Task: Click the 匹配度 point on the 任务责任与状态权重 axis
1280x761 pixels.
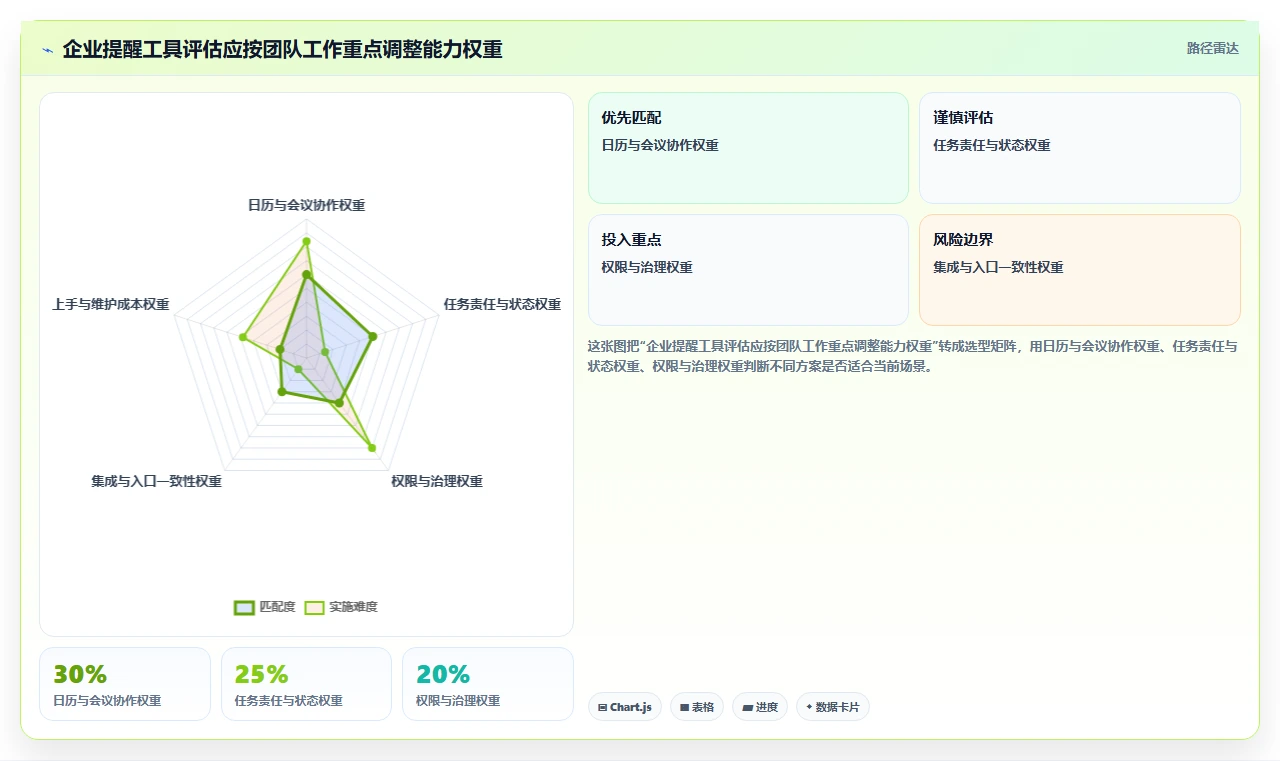Action: click(x=372, y=337)
